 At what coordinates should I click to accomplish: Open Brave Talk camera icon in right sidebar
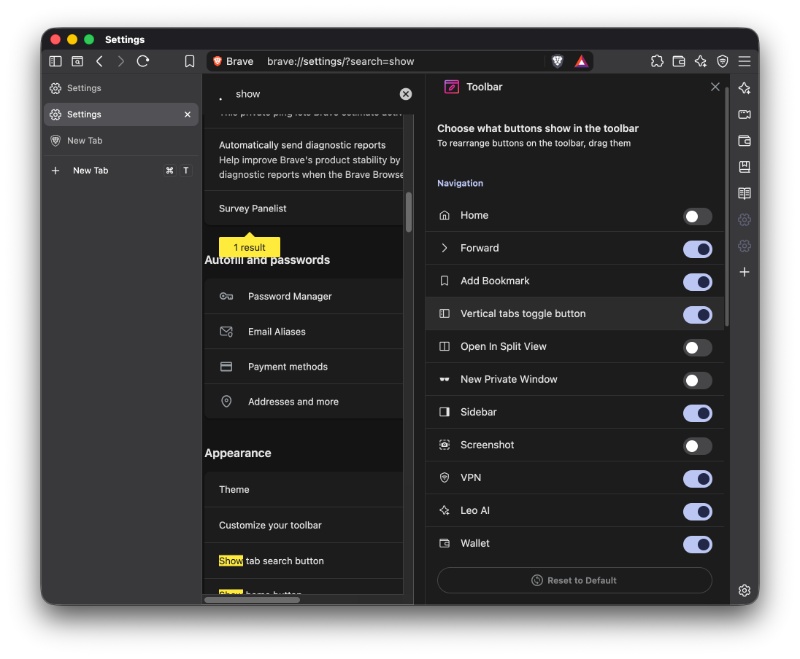(x=744, y=114)
